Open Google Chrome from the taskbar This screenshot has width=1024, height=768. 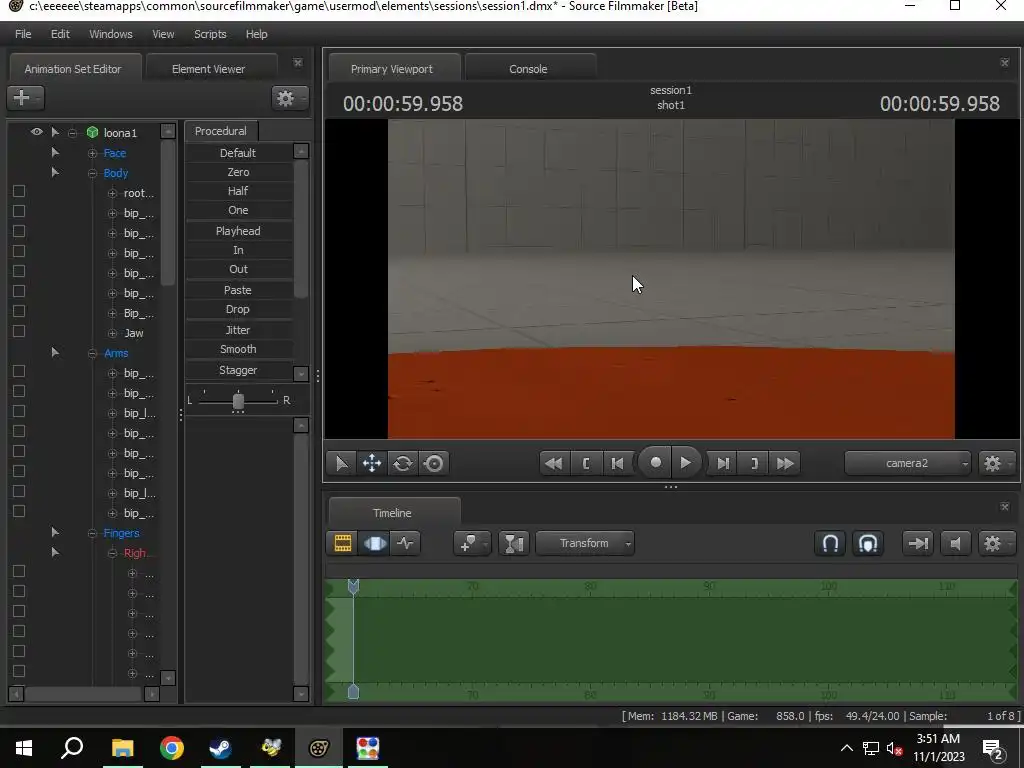click(172, 748)
